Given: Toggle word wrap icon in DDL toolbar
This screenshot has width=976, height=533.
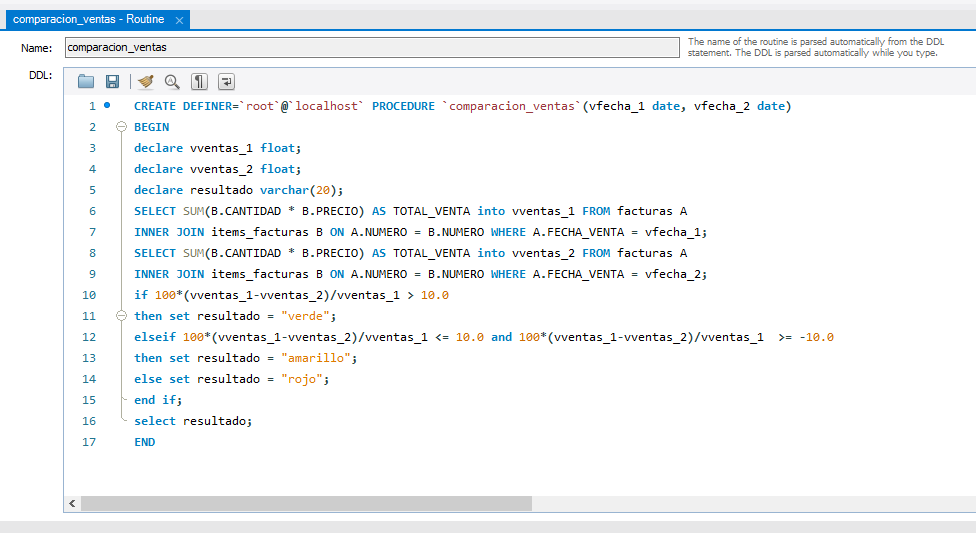Looking at the screenshot, I should point(226,82).
